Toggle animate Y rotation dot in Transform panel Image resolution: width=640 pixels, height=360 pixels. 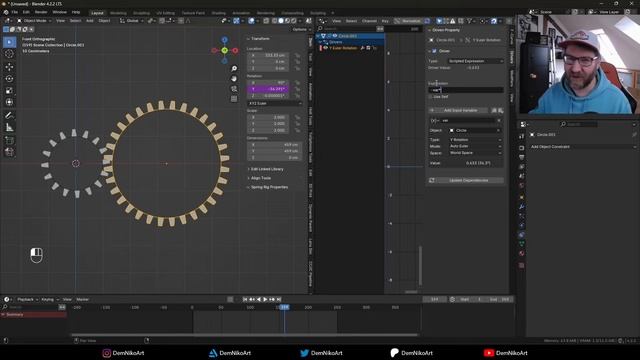coord(298,89)
